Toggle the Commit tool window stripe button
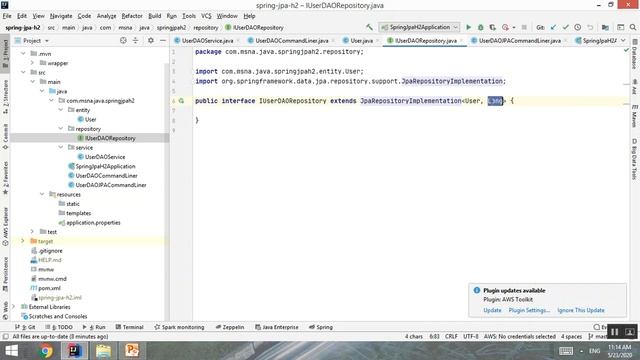The width and height of the screenshot is (640, 360). click(x=5, y=136)
